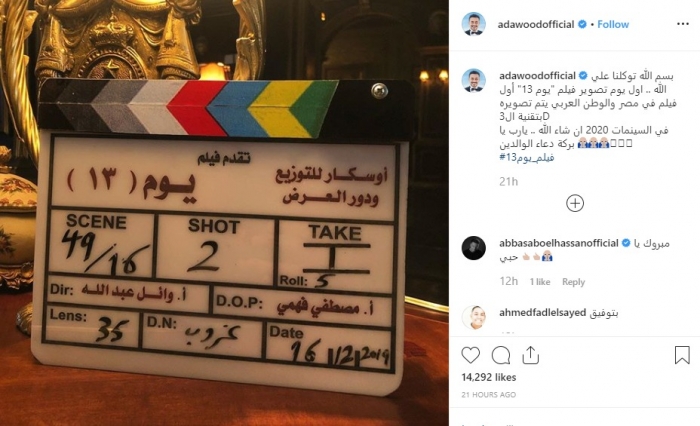The height and width of the screenshot is (426, 700).
Task: Load more comments with the plus circle
Action: click(575, 203)
